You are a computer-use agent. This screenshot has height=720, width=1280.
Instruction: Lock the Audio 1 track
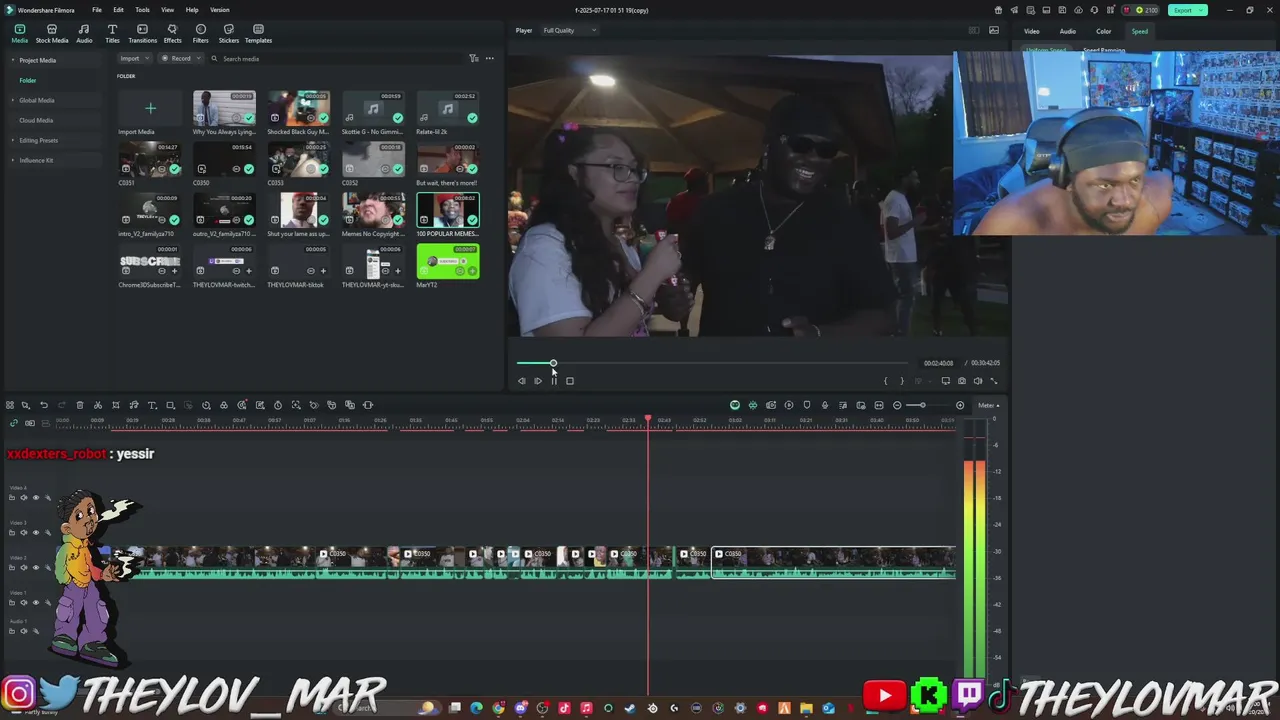pyautogui.click(x=12, y=631)
